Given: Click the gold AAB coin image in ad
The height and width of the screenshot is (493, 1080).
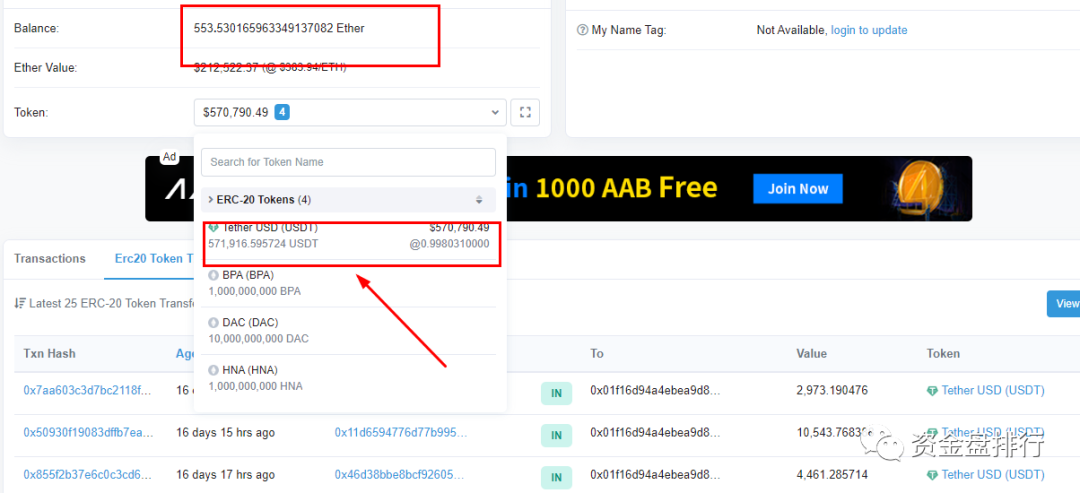Looking at the screenshot, I should pos(920,188).
